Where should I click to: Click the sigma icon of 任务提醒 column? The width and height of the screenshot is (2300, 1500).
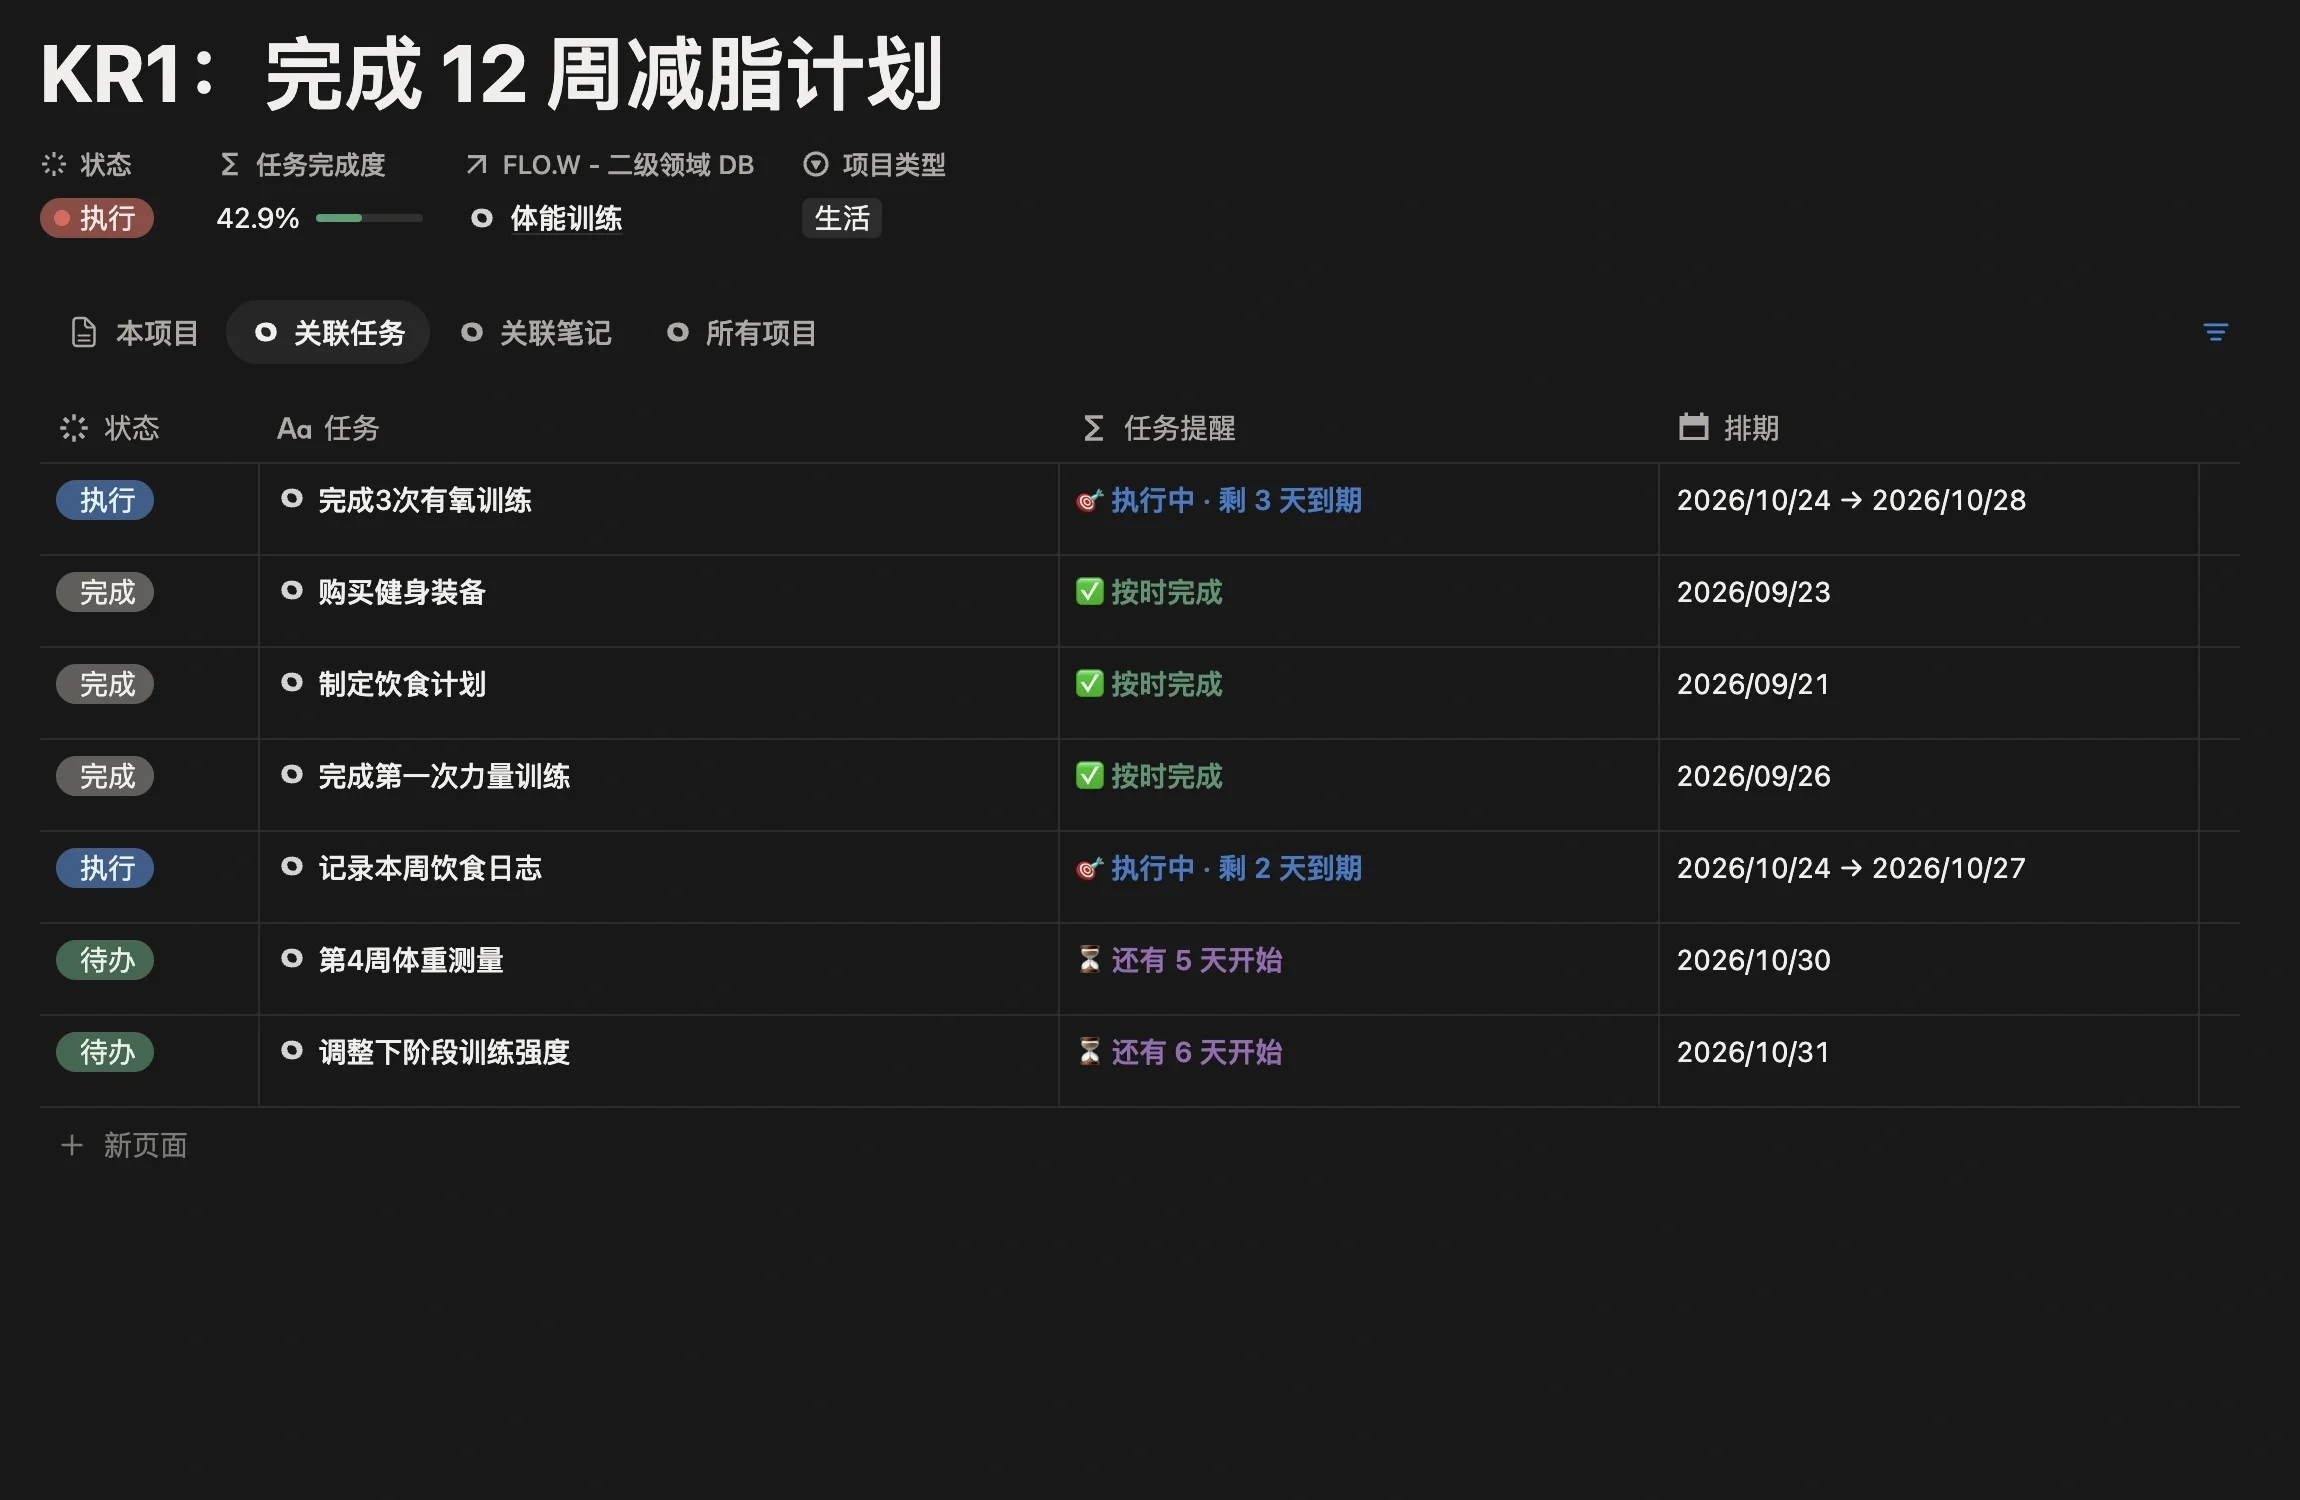1093,428
